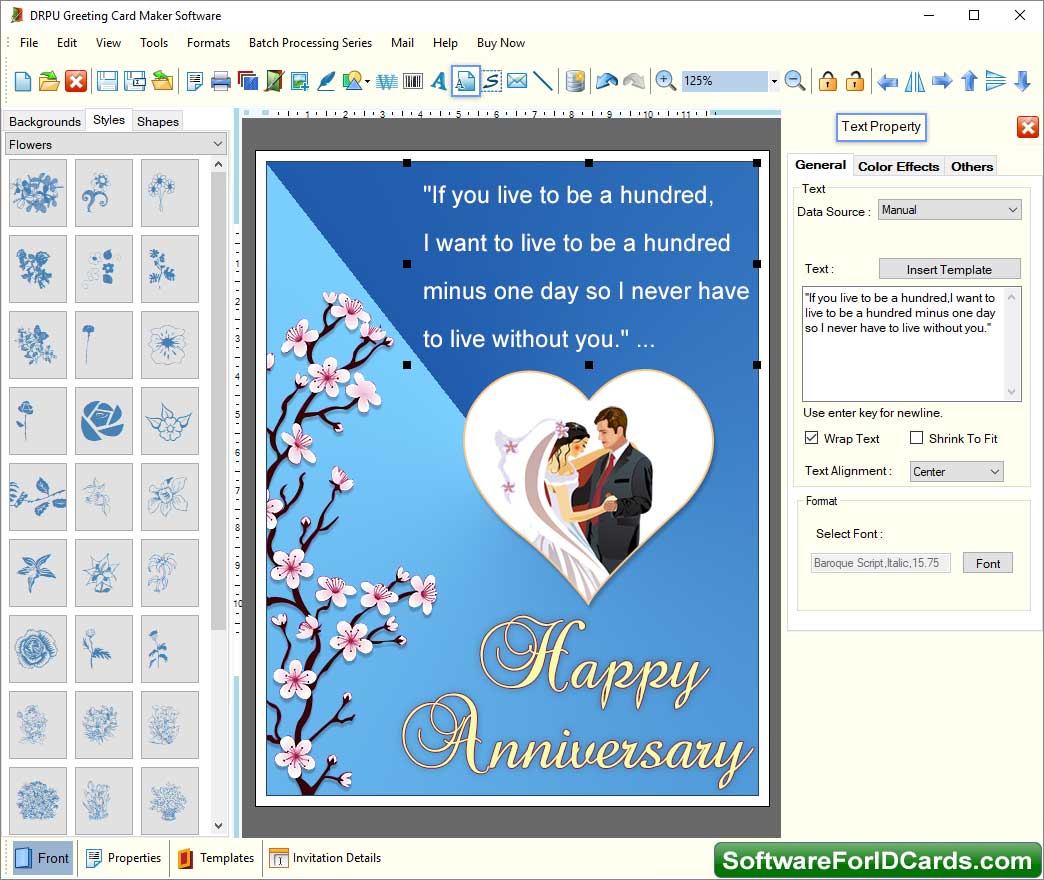The height and width of the screenshot is (880, 1044).
Task: Open the shapes tool dropdown arrow
Action: (x=368, y=81)
